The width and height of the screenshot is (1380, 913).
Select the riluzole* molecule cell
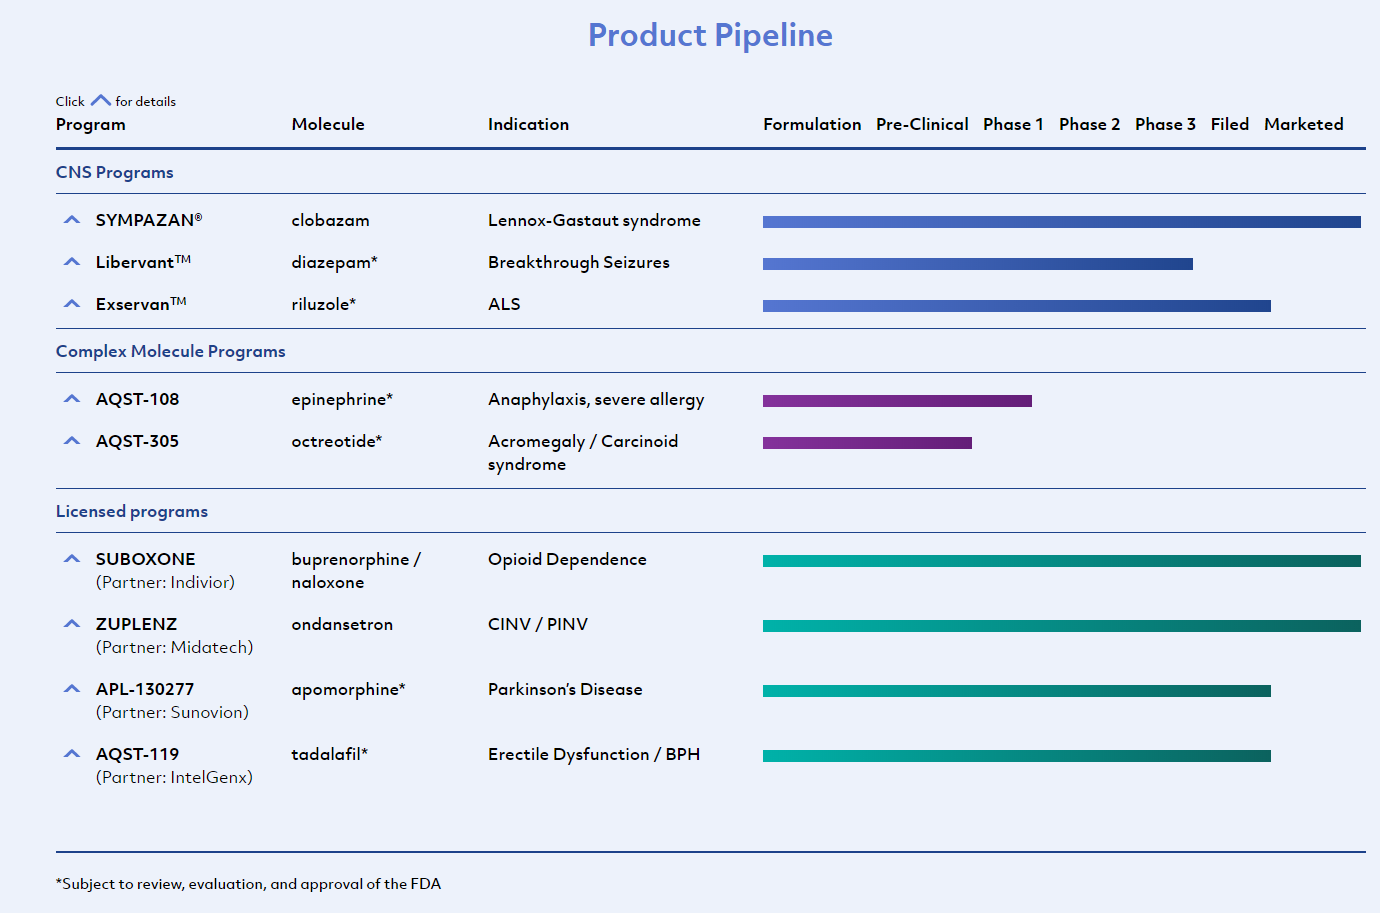click(324, 304)
